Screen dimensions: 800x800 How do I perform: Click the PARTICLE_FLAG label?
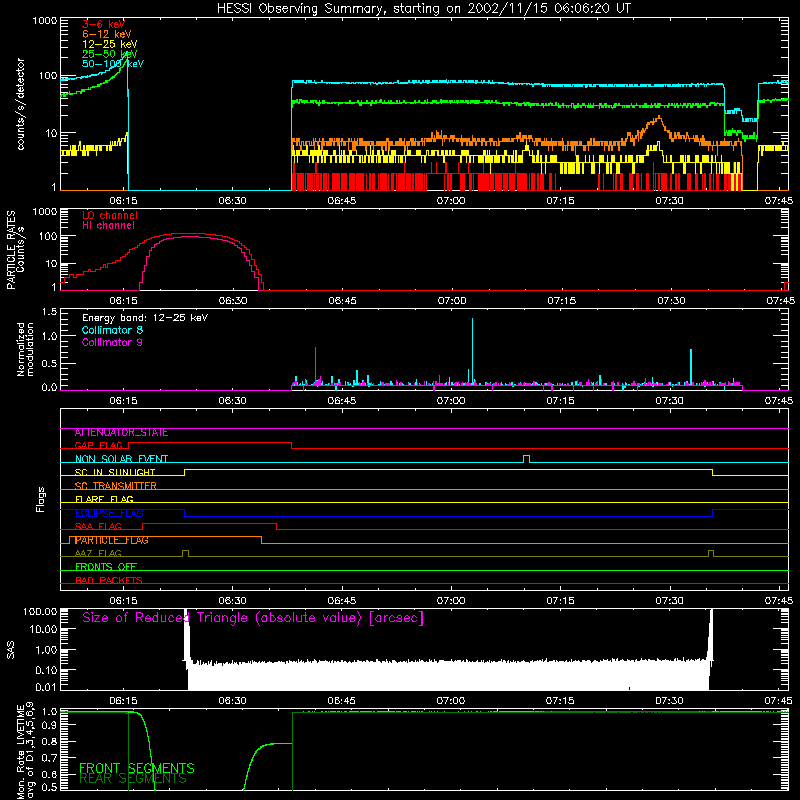pyautogui.click(x=112, y=540)
